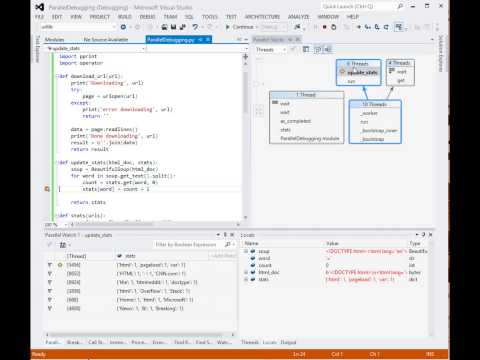Viewport: 480px width, 360px height.
Task: Click the Quick Launch magnifier icon
Action: pyautogui.click(x=400, y=6)
